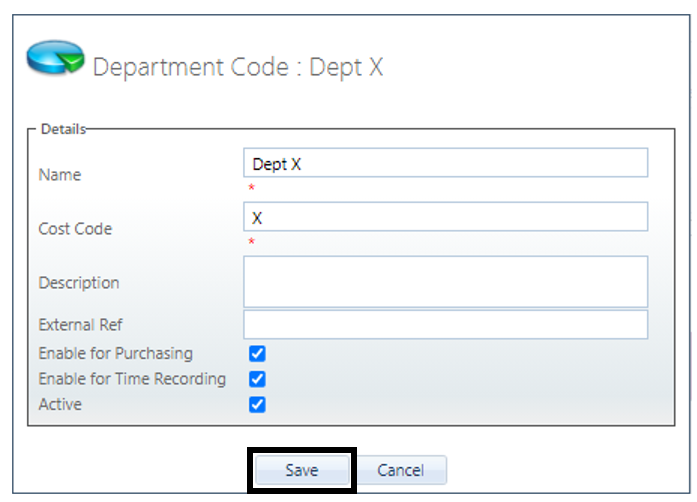Toggle Enable for Time Recording checkbox

pyautogui.click(x=257, y=379)
